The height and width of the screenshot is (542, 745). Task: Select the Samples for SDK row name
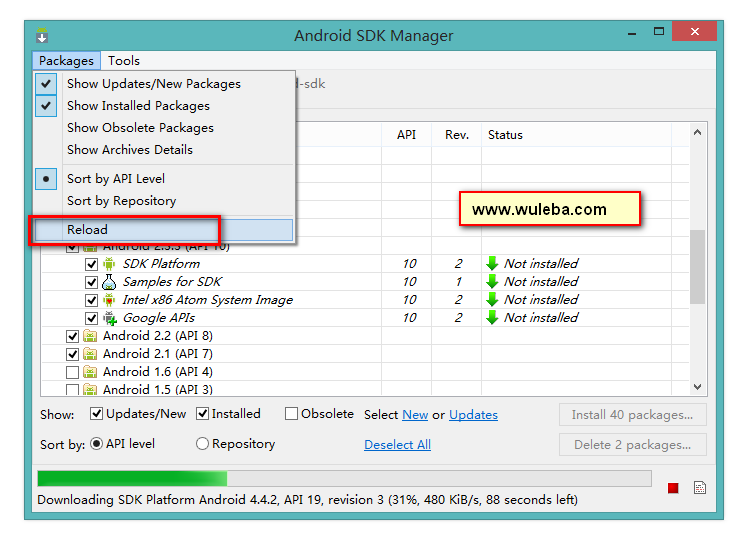tap(172, 282)
